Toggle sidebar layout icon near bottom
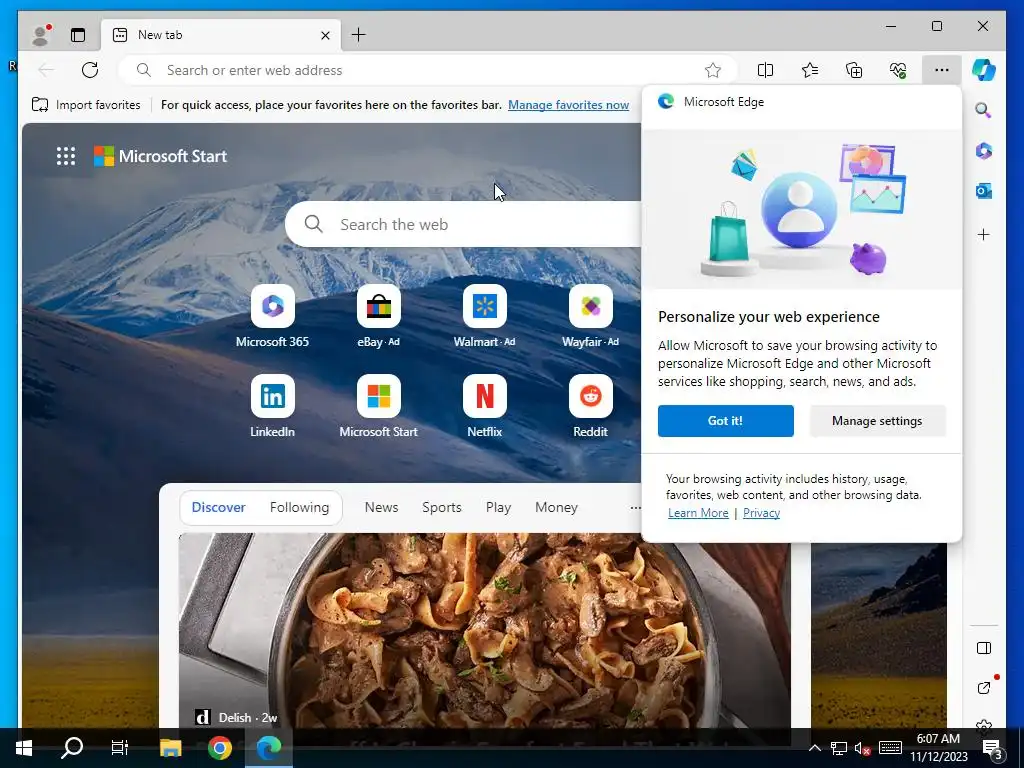This screenshot has height=768, width=1024. 984,648
